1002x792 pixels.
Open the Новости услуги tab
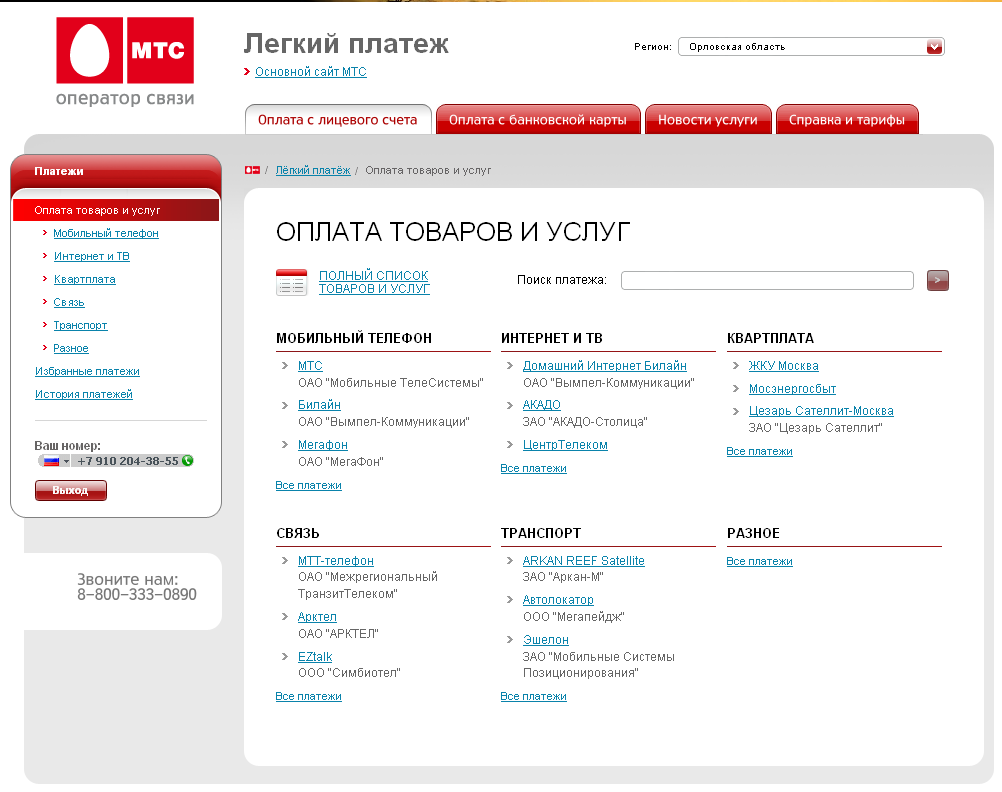tap(707, 120)
